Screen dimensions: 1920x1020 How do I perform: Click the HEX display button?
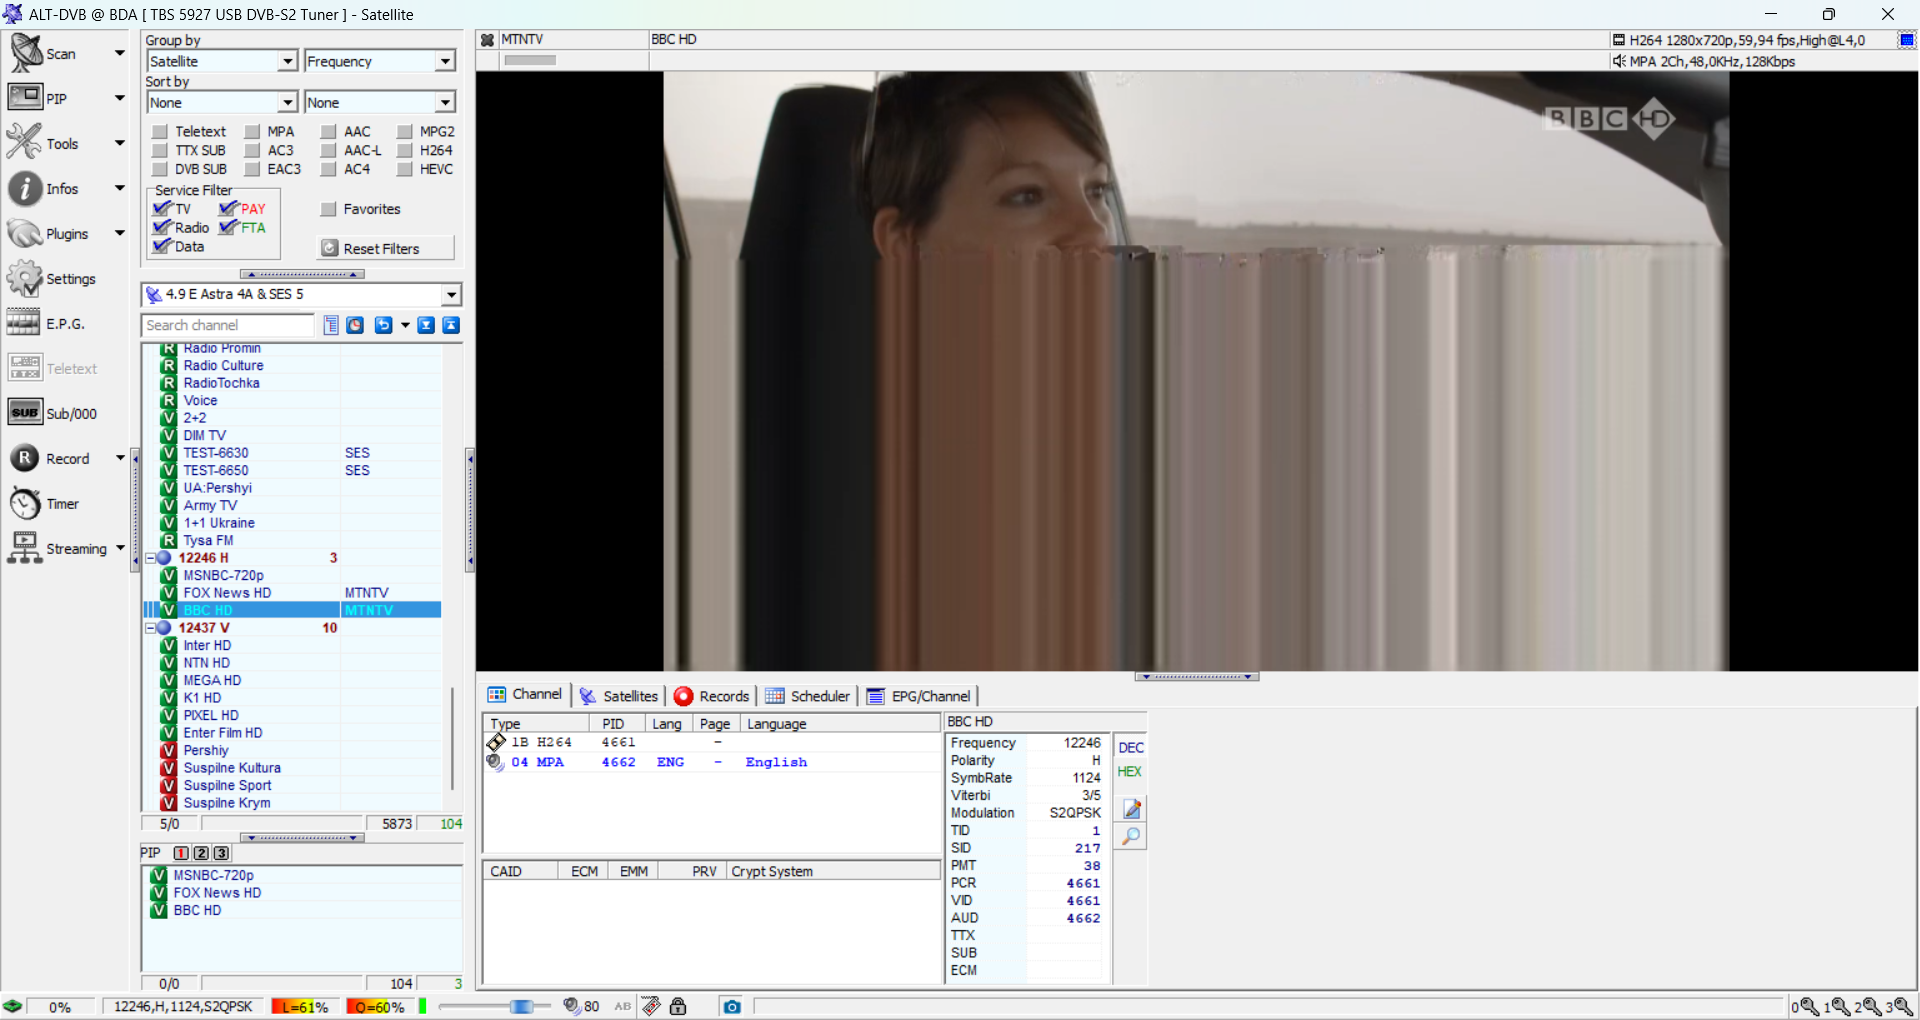pos(1130,771)
